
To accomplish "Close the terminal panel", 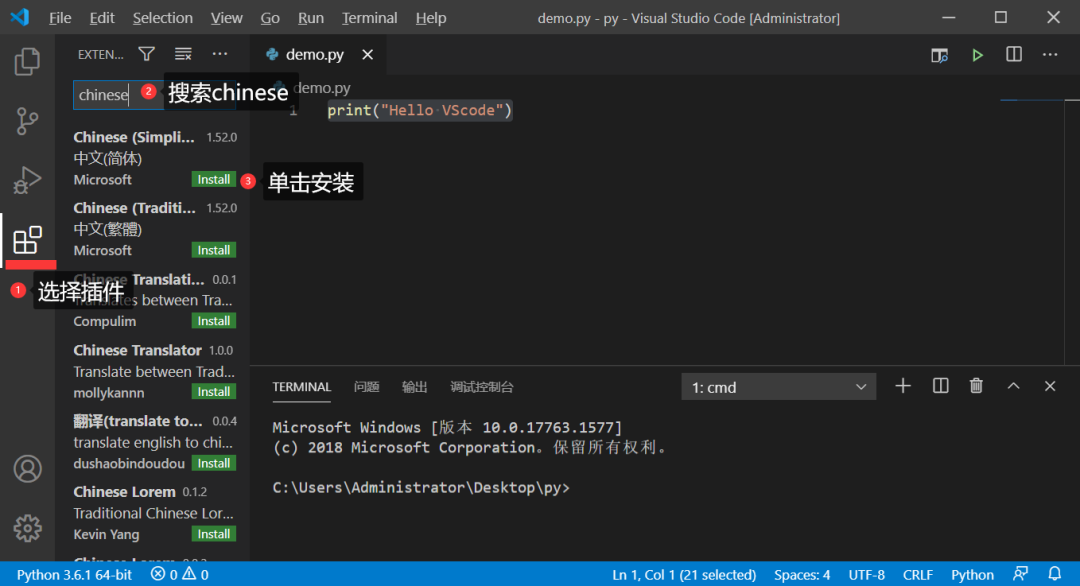I will tap(1050, 386).
